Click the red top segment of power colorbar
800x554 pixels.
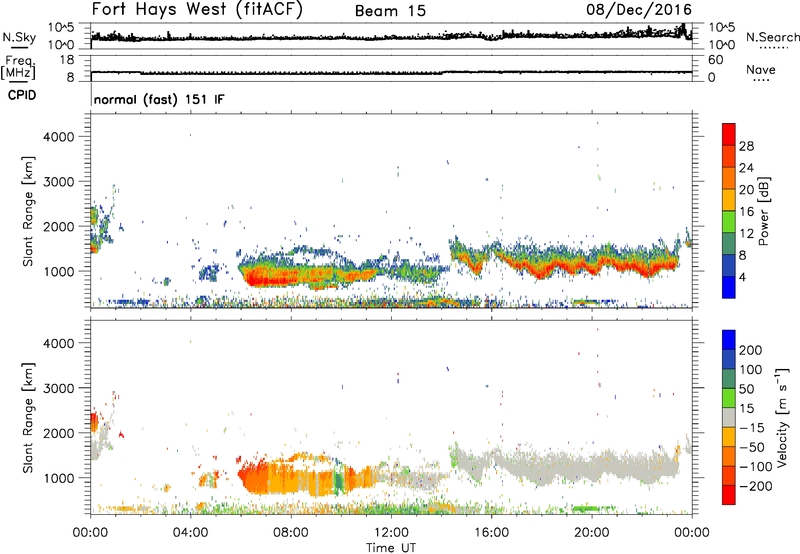(729, 134)
